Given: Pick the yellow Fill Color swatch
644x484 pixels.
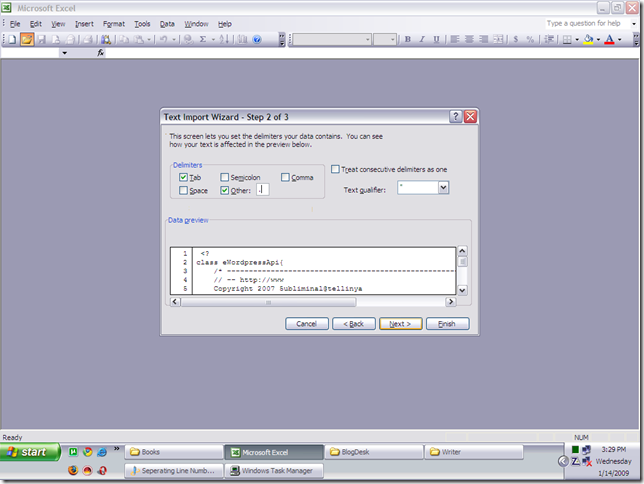Looking at the screenshot, I should tap(589, 39).
